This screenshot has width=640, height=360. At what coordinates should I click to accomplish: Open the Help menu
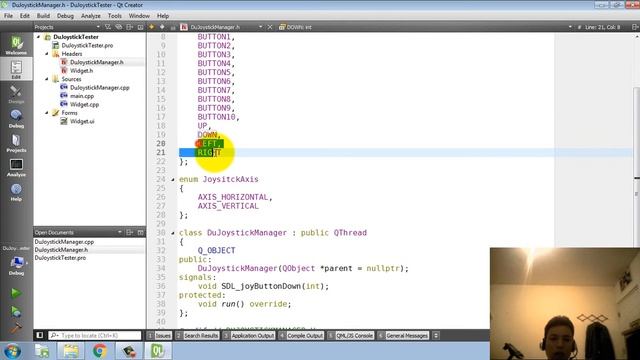point(163,16)
